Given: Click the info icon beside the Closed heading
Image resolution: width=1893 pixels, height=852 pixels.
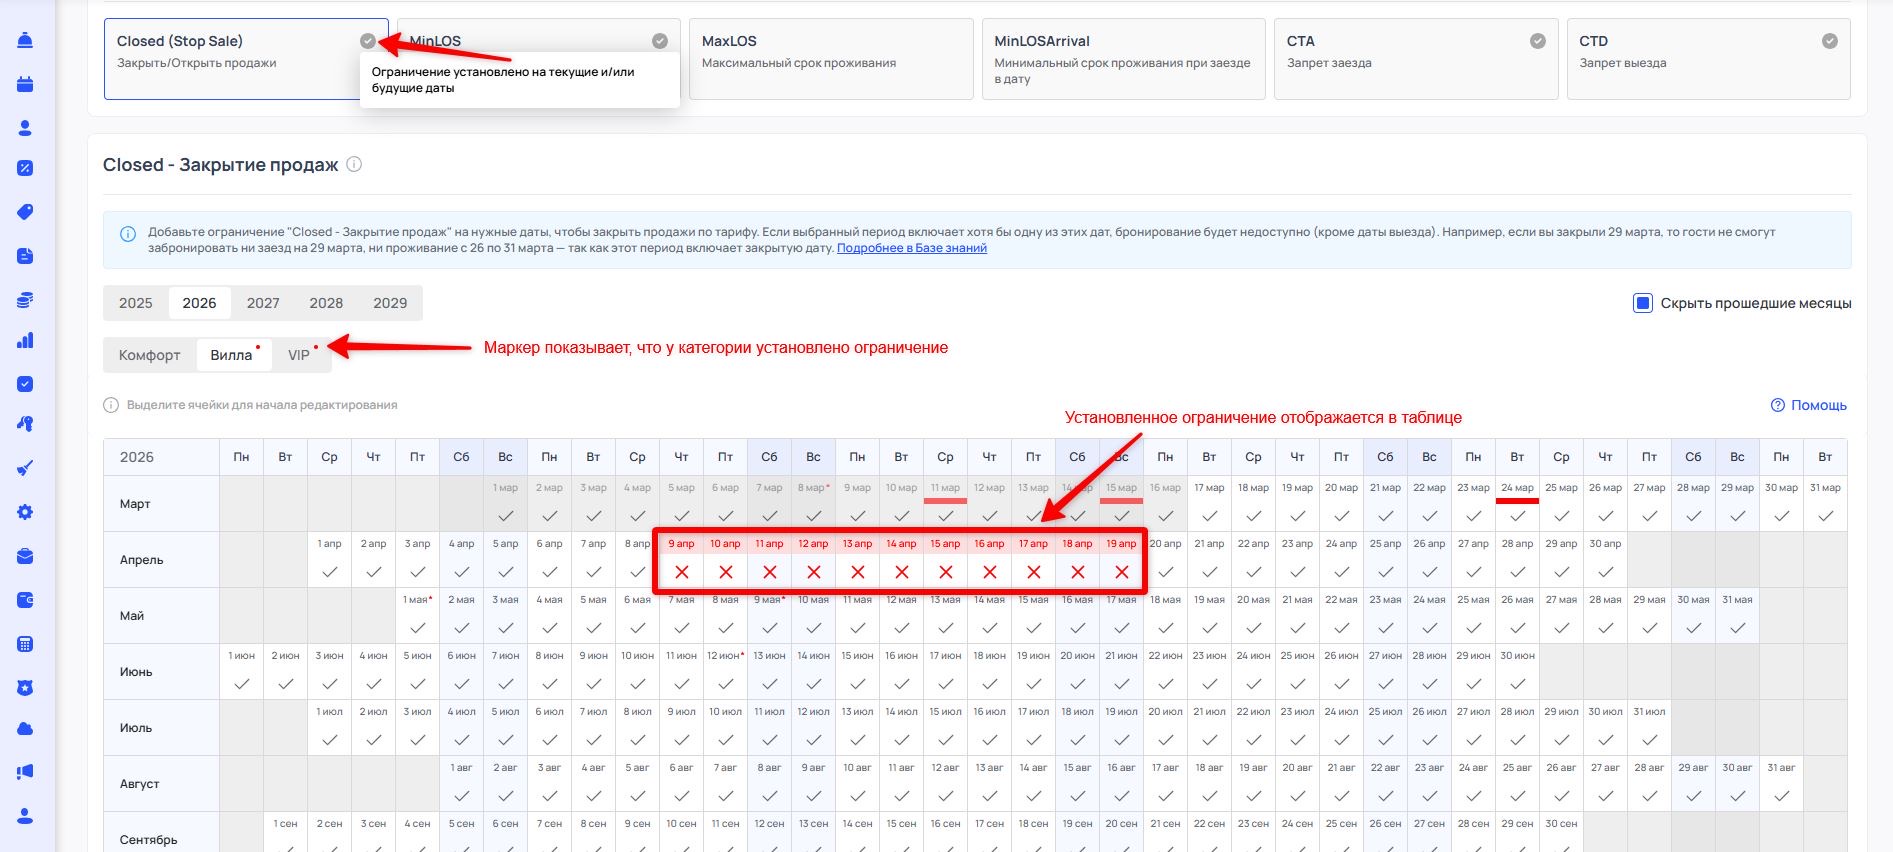Looking at the screenshot, I should 354,165.
